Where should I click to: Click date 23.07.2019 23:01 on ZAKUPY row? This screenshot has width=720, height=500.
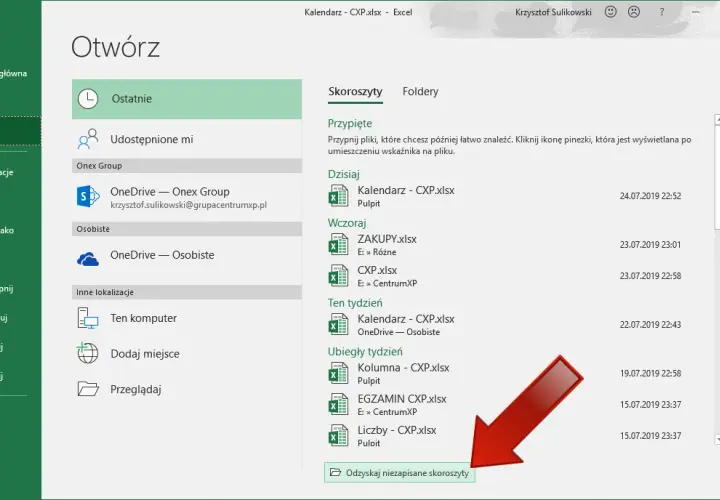coord(650,245)
